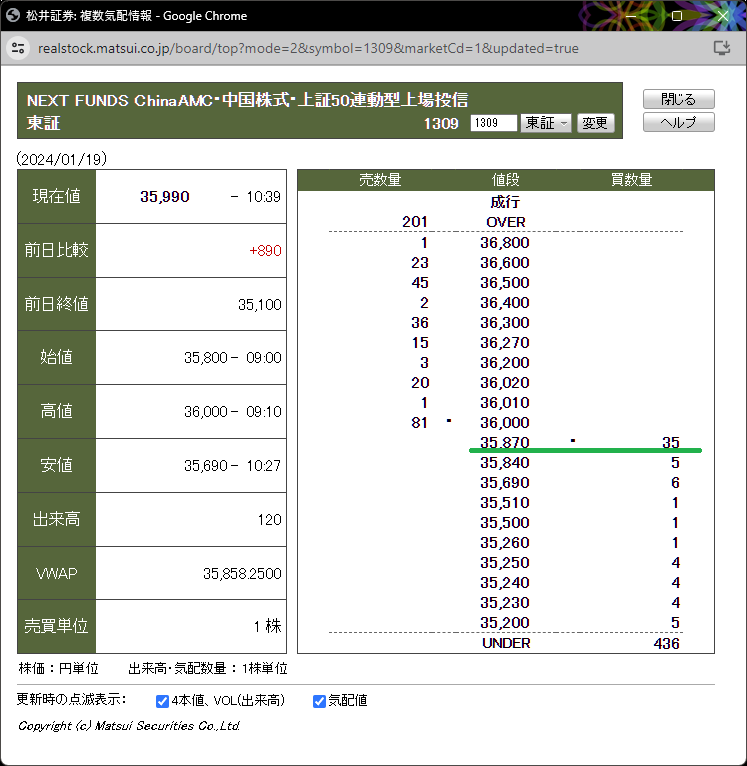The height and width of the screenshot is (766, 747).
Task: Click the price 36,500 row
Action: [505, 282]
